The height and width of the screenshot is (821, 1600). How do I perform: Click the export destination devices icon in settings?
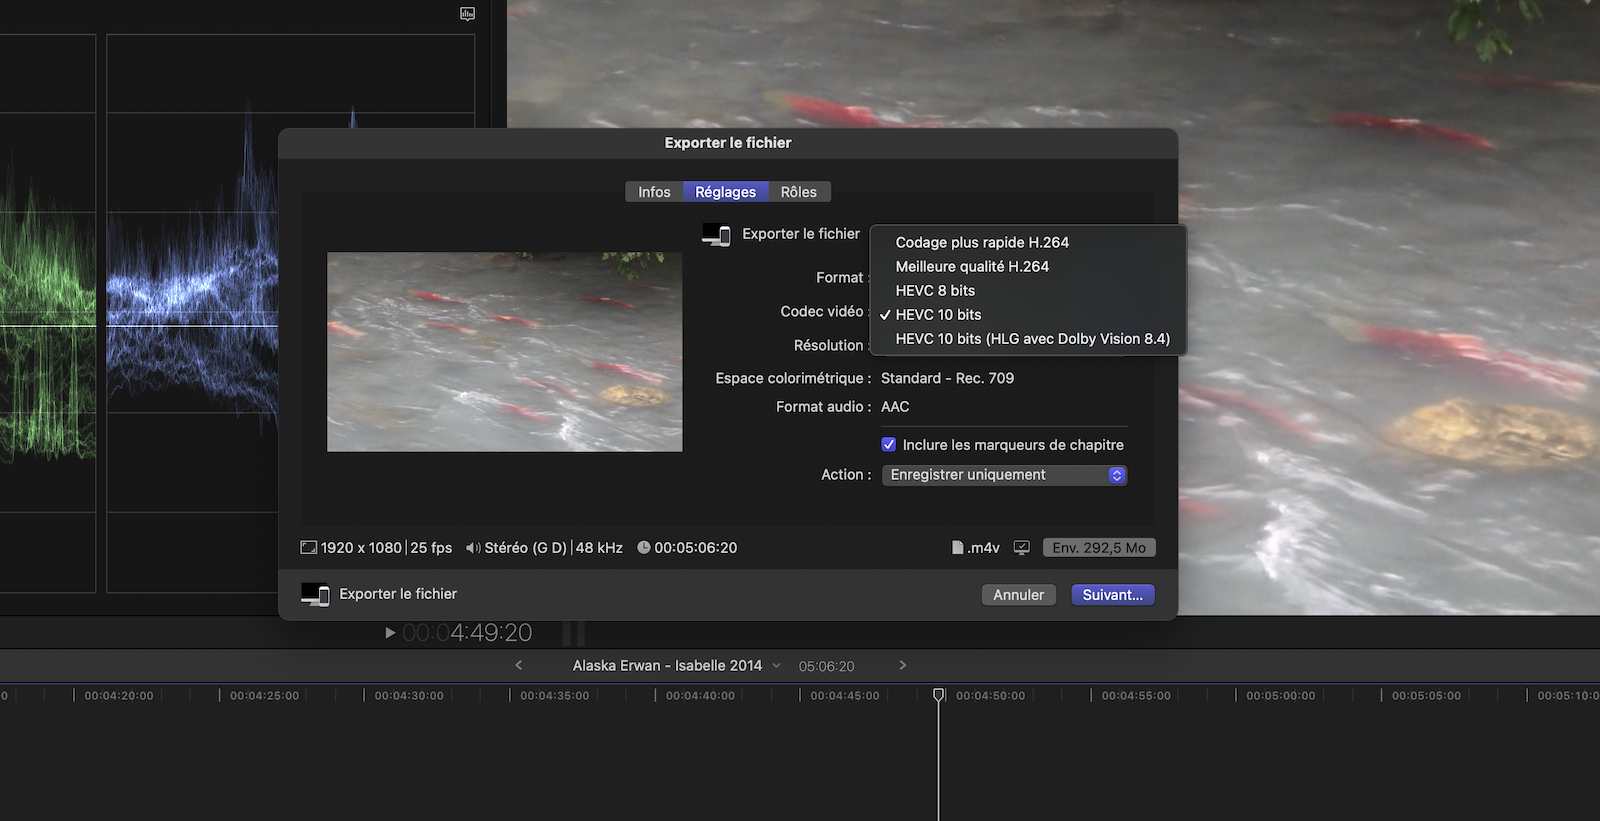[716, 234]
